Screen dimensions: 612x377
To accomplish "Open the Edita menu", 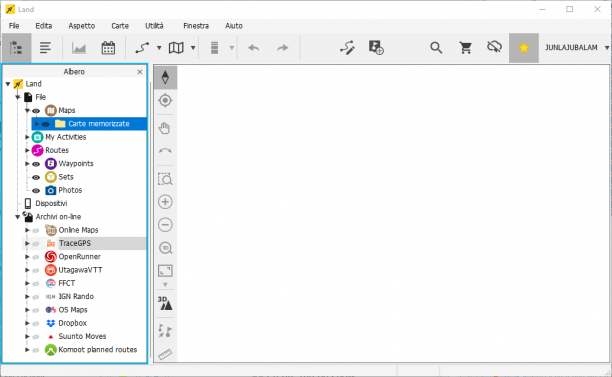I will pos(44,26).
